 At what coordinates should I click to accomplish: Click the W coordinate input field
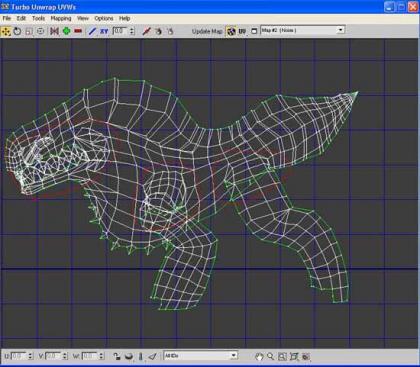(90, 356)
